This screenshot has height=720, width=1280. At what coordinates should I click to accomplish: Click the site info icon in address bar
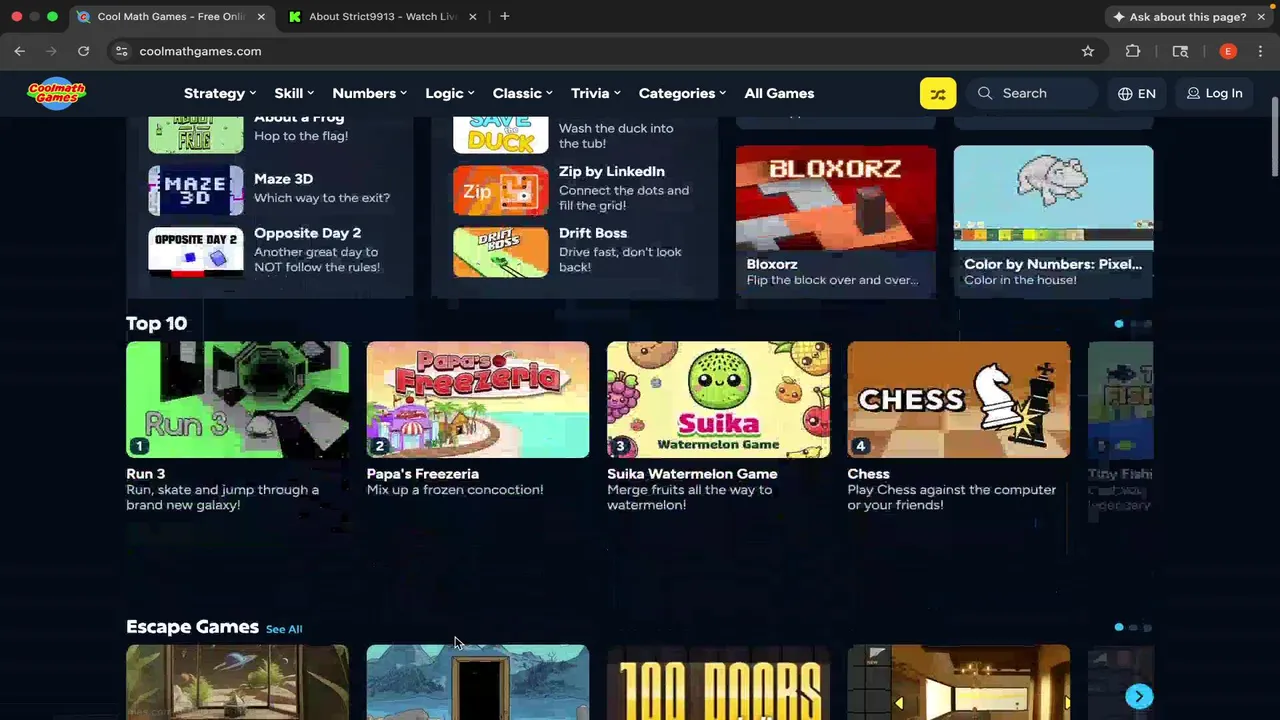click(122, 51)
